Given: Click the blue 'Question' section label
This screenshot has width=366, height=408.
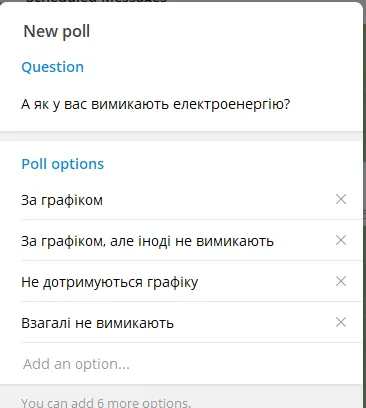Looking at the screenshot, I should [x=52, y=67].
